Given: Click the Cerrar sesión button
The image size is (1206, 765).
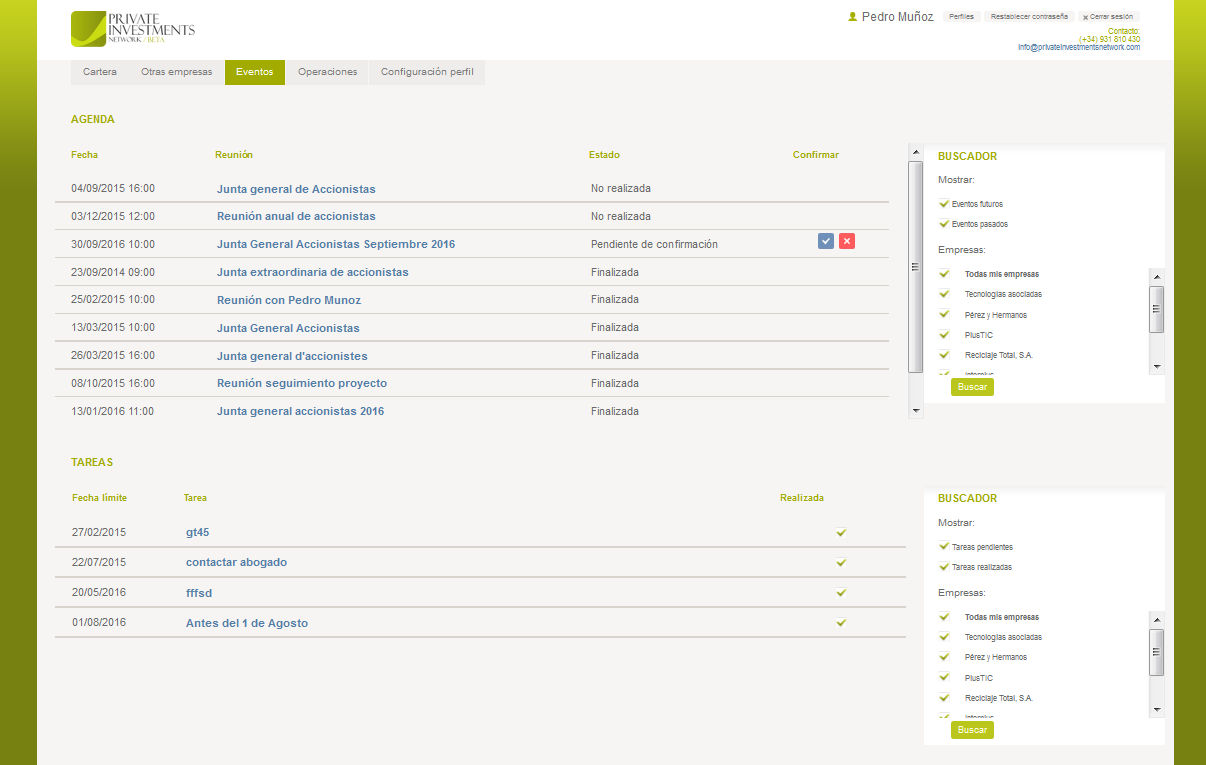Looking at the screenshot, I should pyautogui.click(x=1108, y=17).
